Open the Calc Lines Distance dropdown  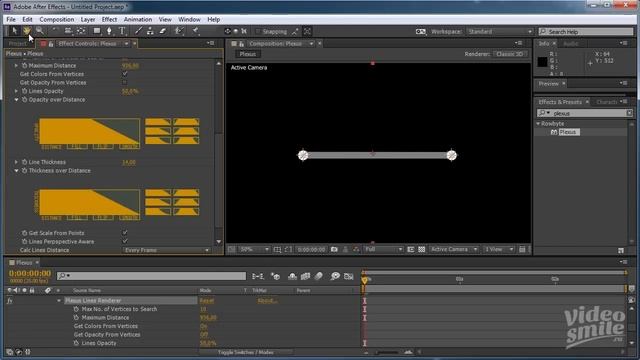tap(166, 250)
